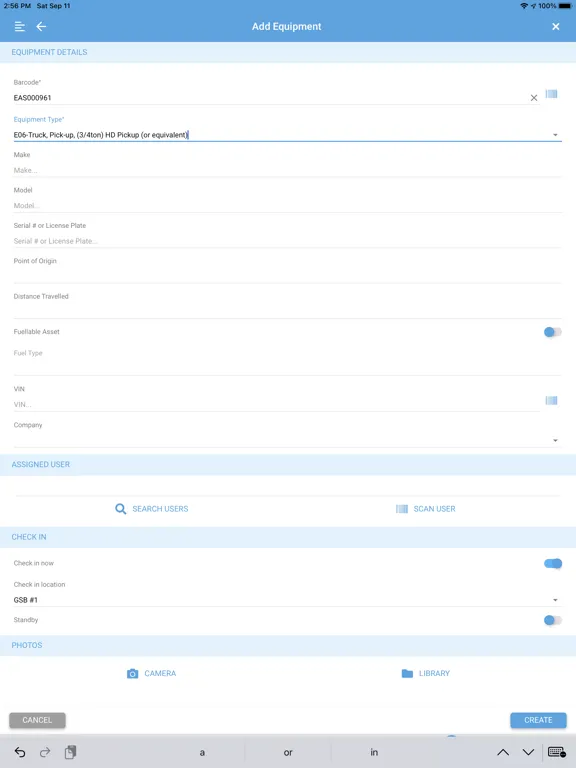Click SCAN USER link
The image size is (576, 768).
[434, 509]
